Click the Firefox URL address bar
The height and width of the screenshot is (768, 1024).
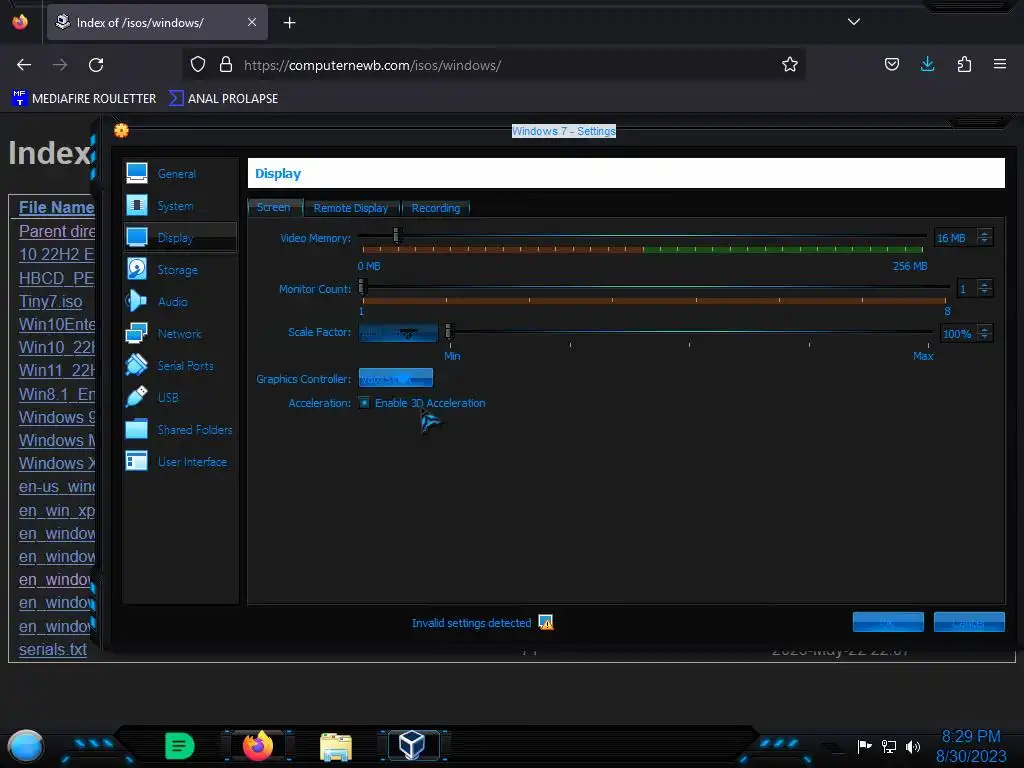pyautogui.click(x=496, y=65)
